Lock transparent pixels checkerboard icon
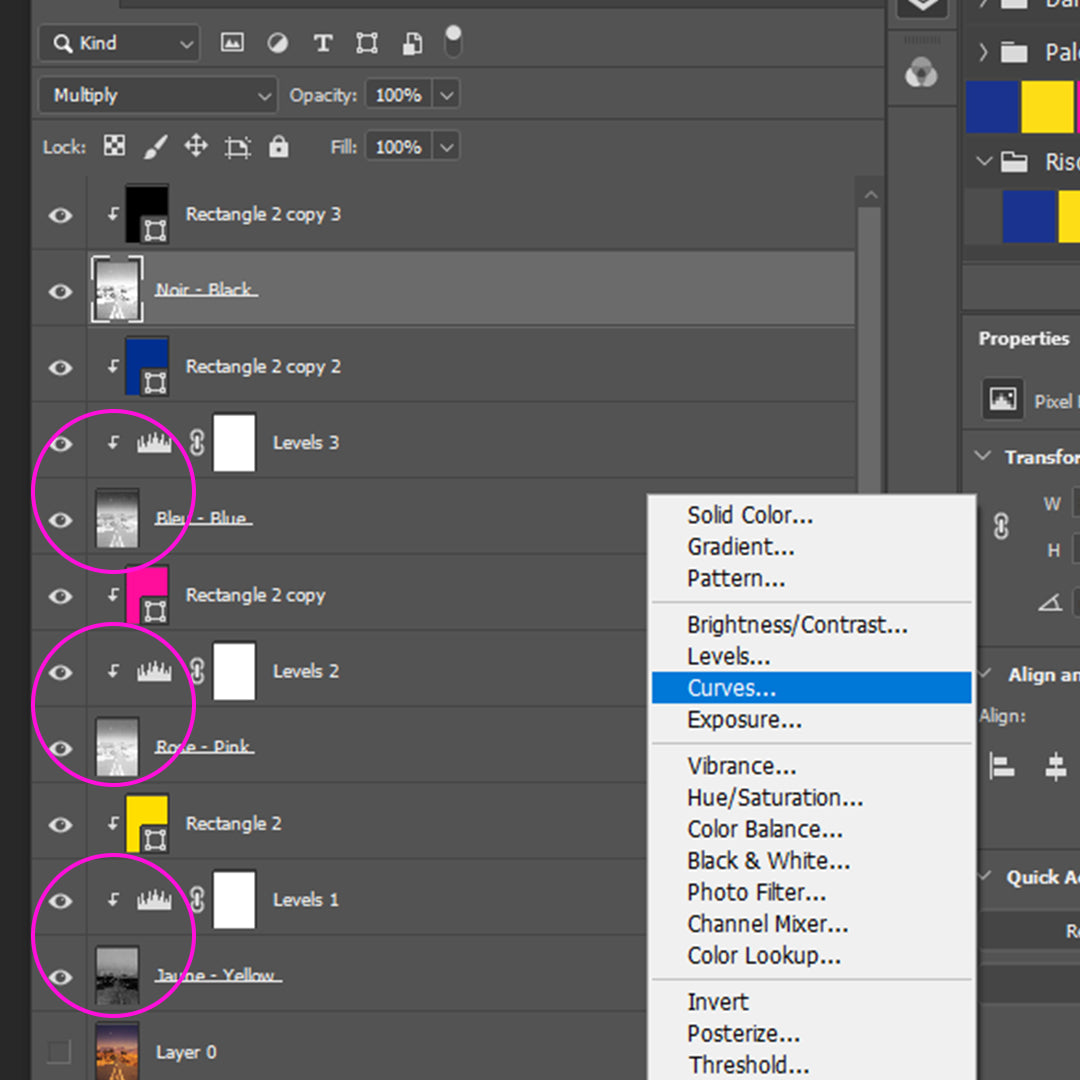Image resolution: width=1080 pixels, height=1080 pixels. tap(115, 147)
